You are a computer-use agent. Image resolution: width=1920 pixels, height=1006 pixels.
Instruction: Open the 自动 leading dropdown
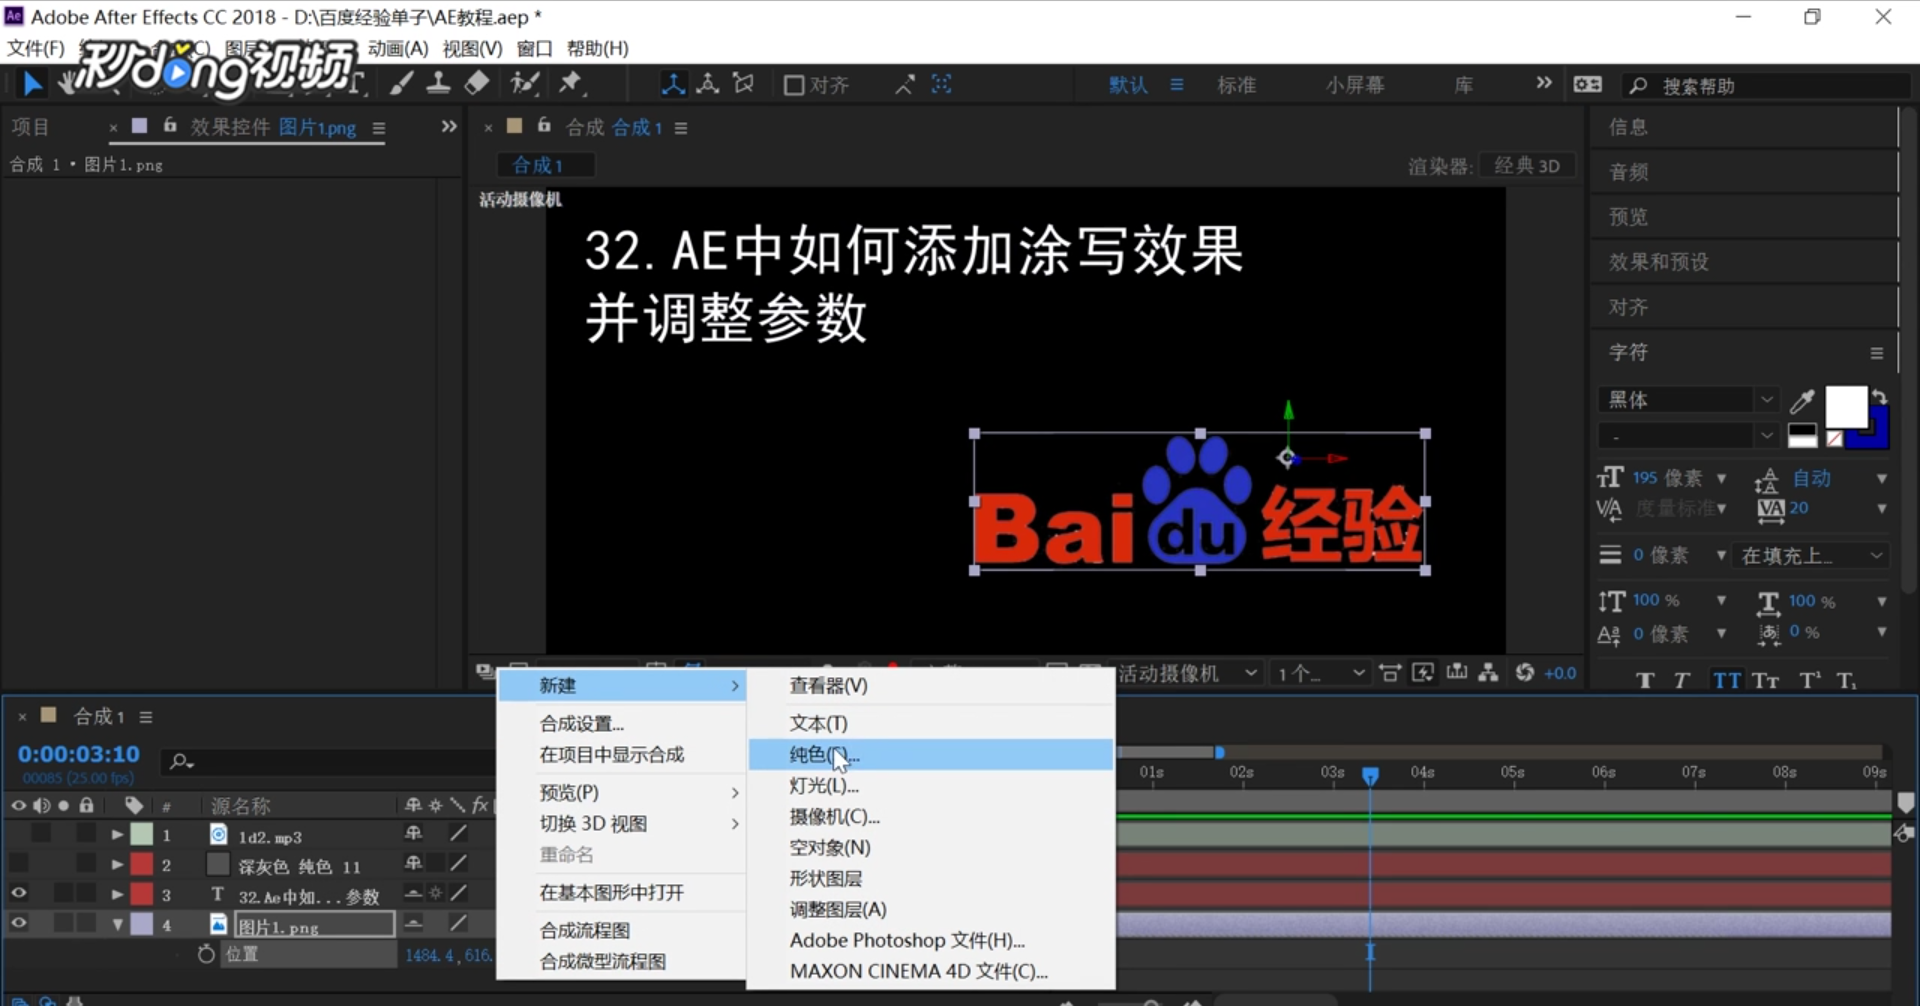tap(1881, 479)
